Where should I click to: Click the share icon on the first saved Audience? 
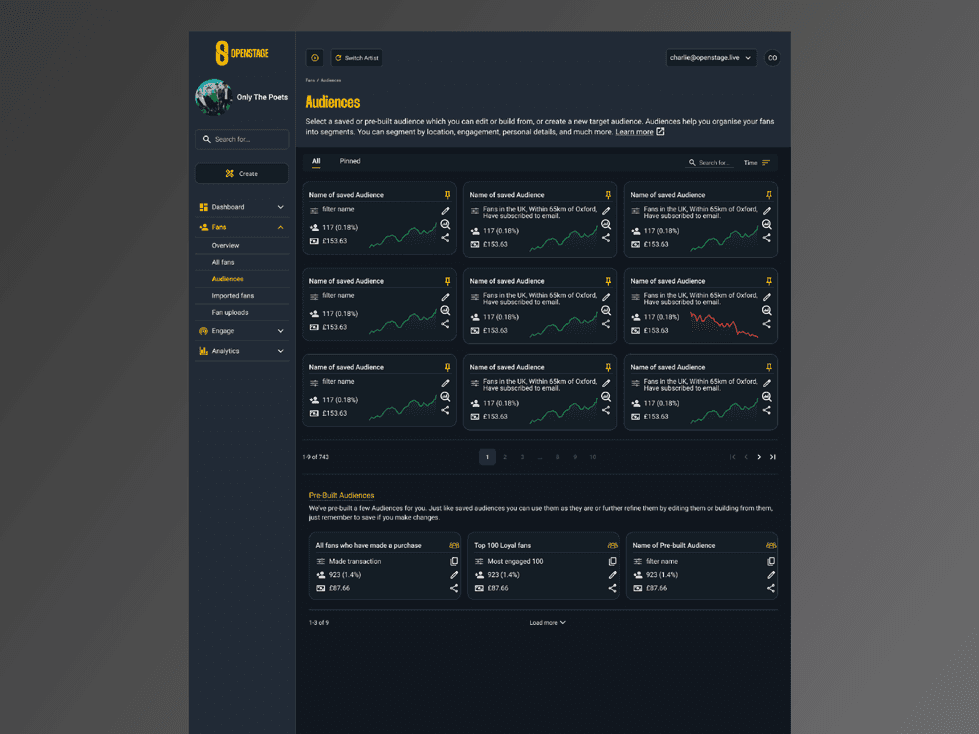(x=445, y=238)
